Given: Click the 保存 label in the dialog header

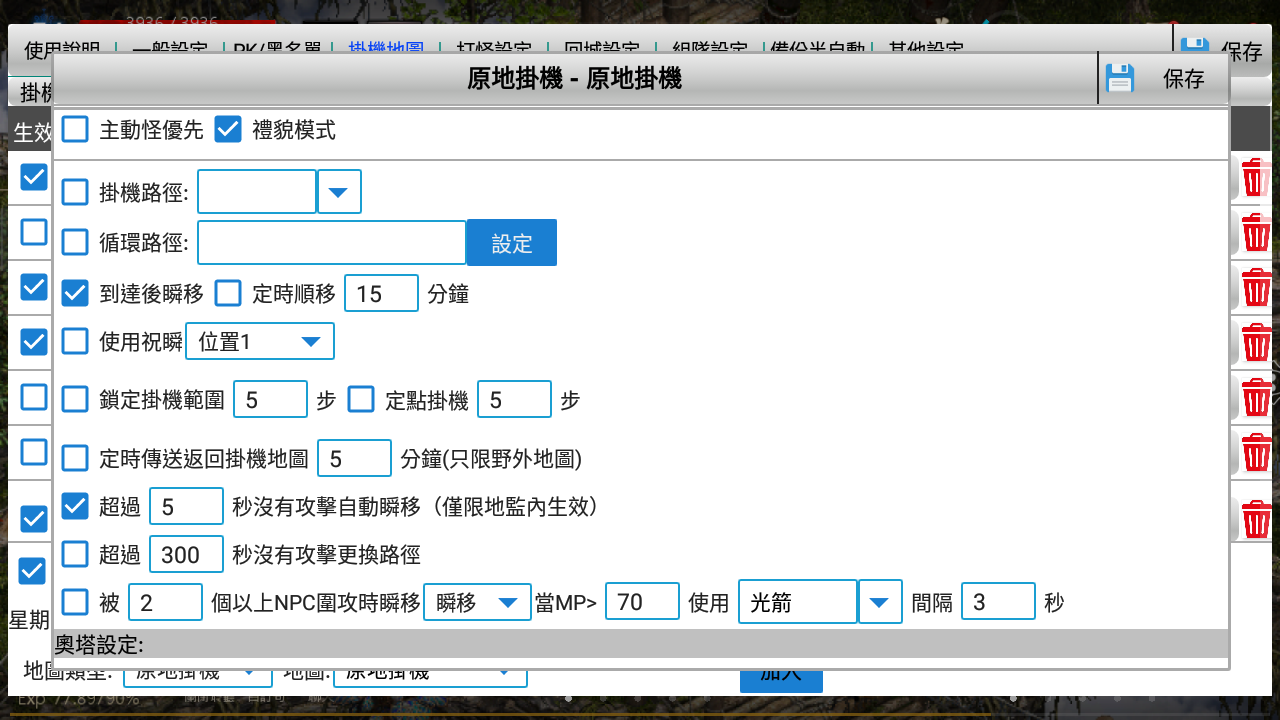Looking at the screenshot, I should pyautogui.click(x=1183, y=80).
